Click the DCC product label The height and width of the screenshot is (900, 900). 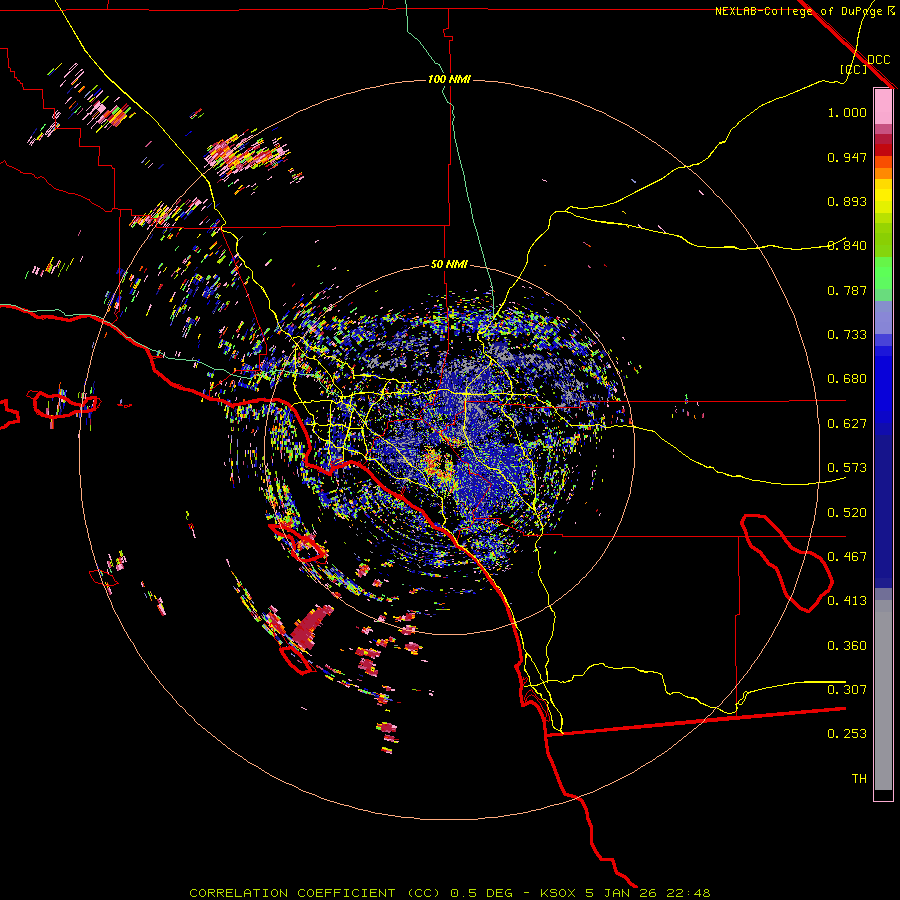coord(878,60)
